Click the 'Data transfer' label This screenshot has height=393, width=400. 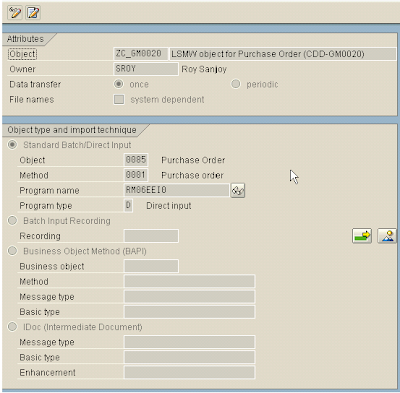(x=35, y=84)
